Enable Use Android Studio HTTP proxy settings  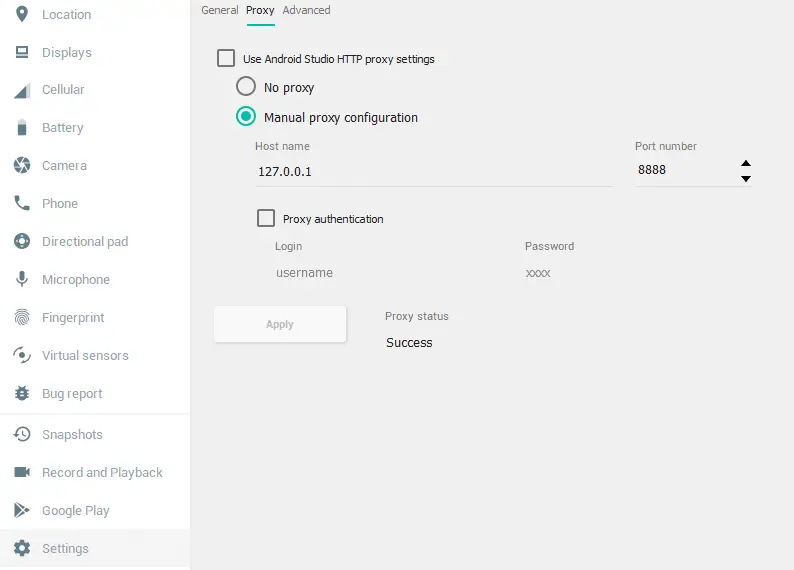click(x=226, y=59)
